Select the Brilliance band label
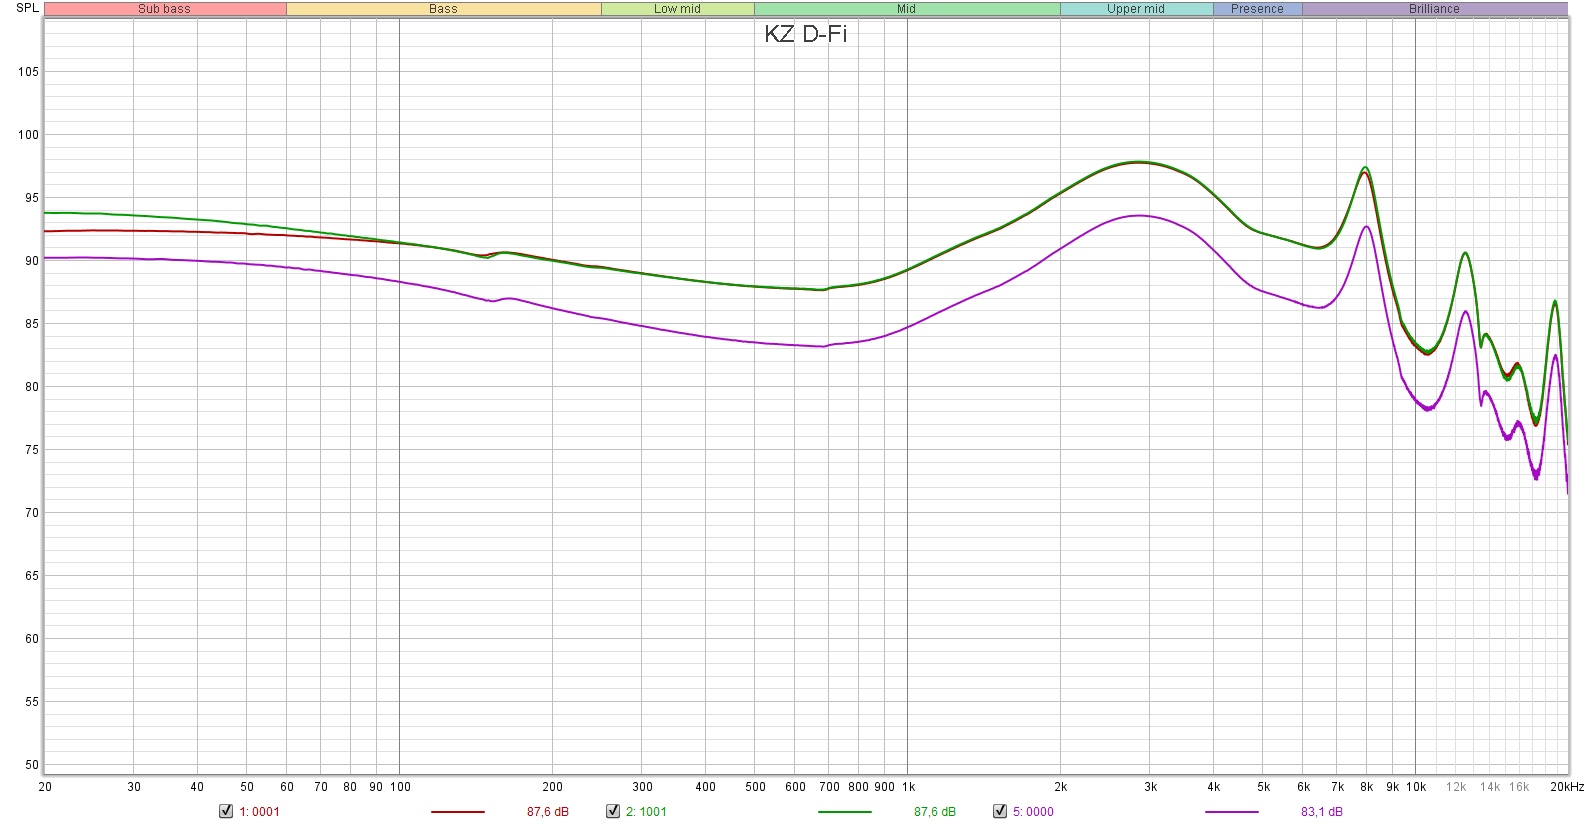 tap(1434, 9)
